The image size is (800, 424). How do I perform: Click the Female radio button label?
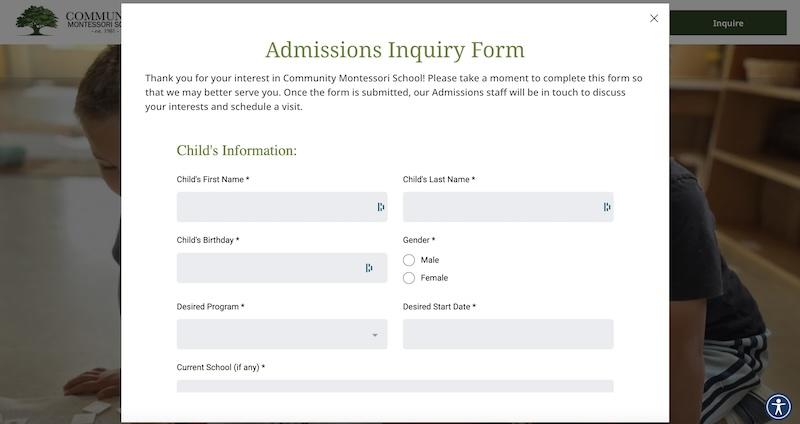pyautogui.click(x=434, y=278)
